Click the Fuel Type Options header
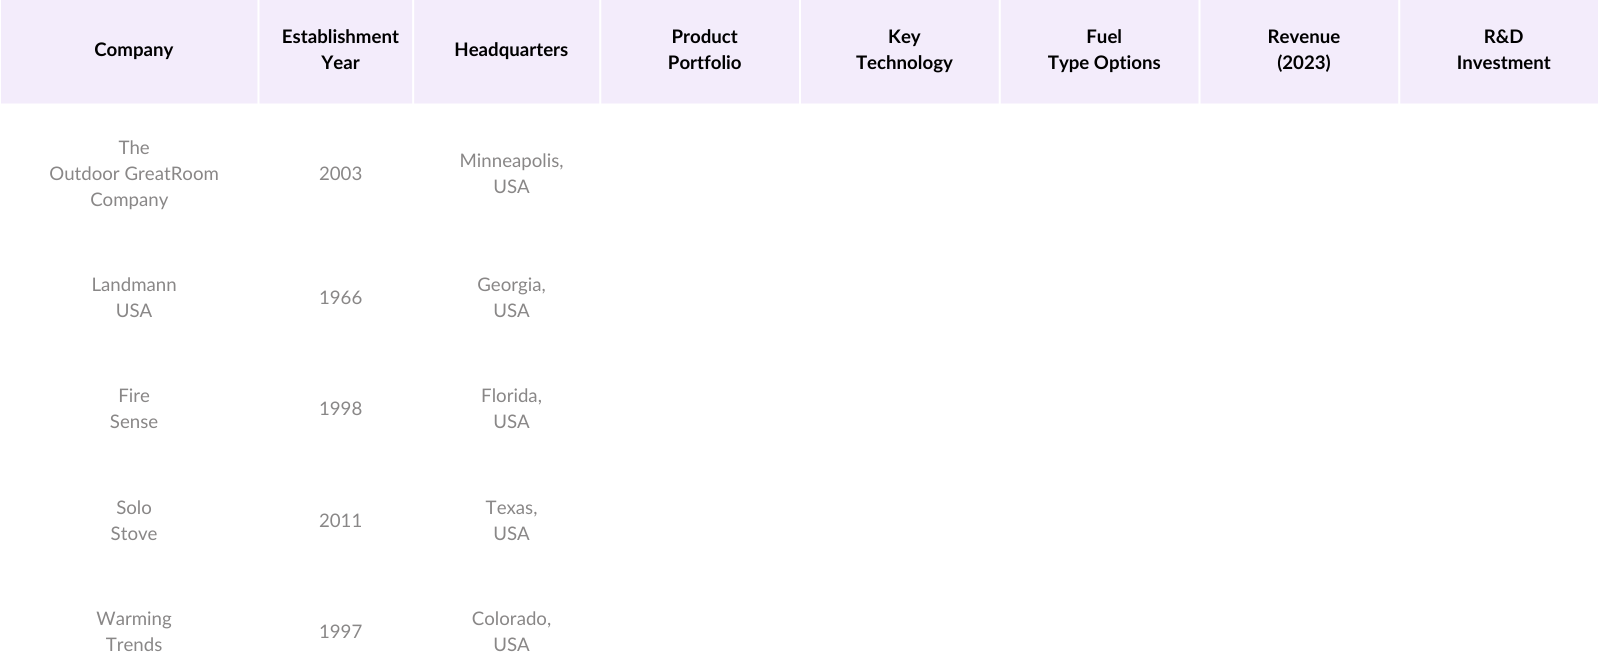 [x=1104, y=50]
